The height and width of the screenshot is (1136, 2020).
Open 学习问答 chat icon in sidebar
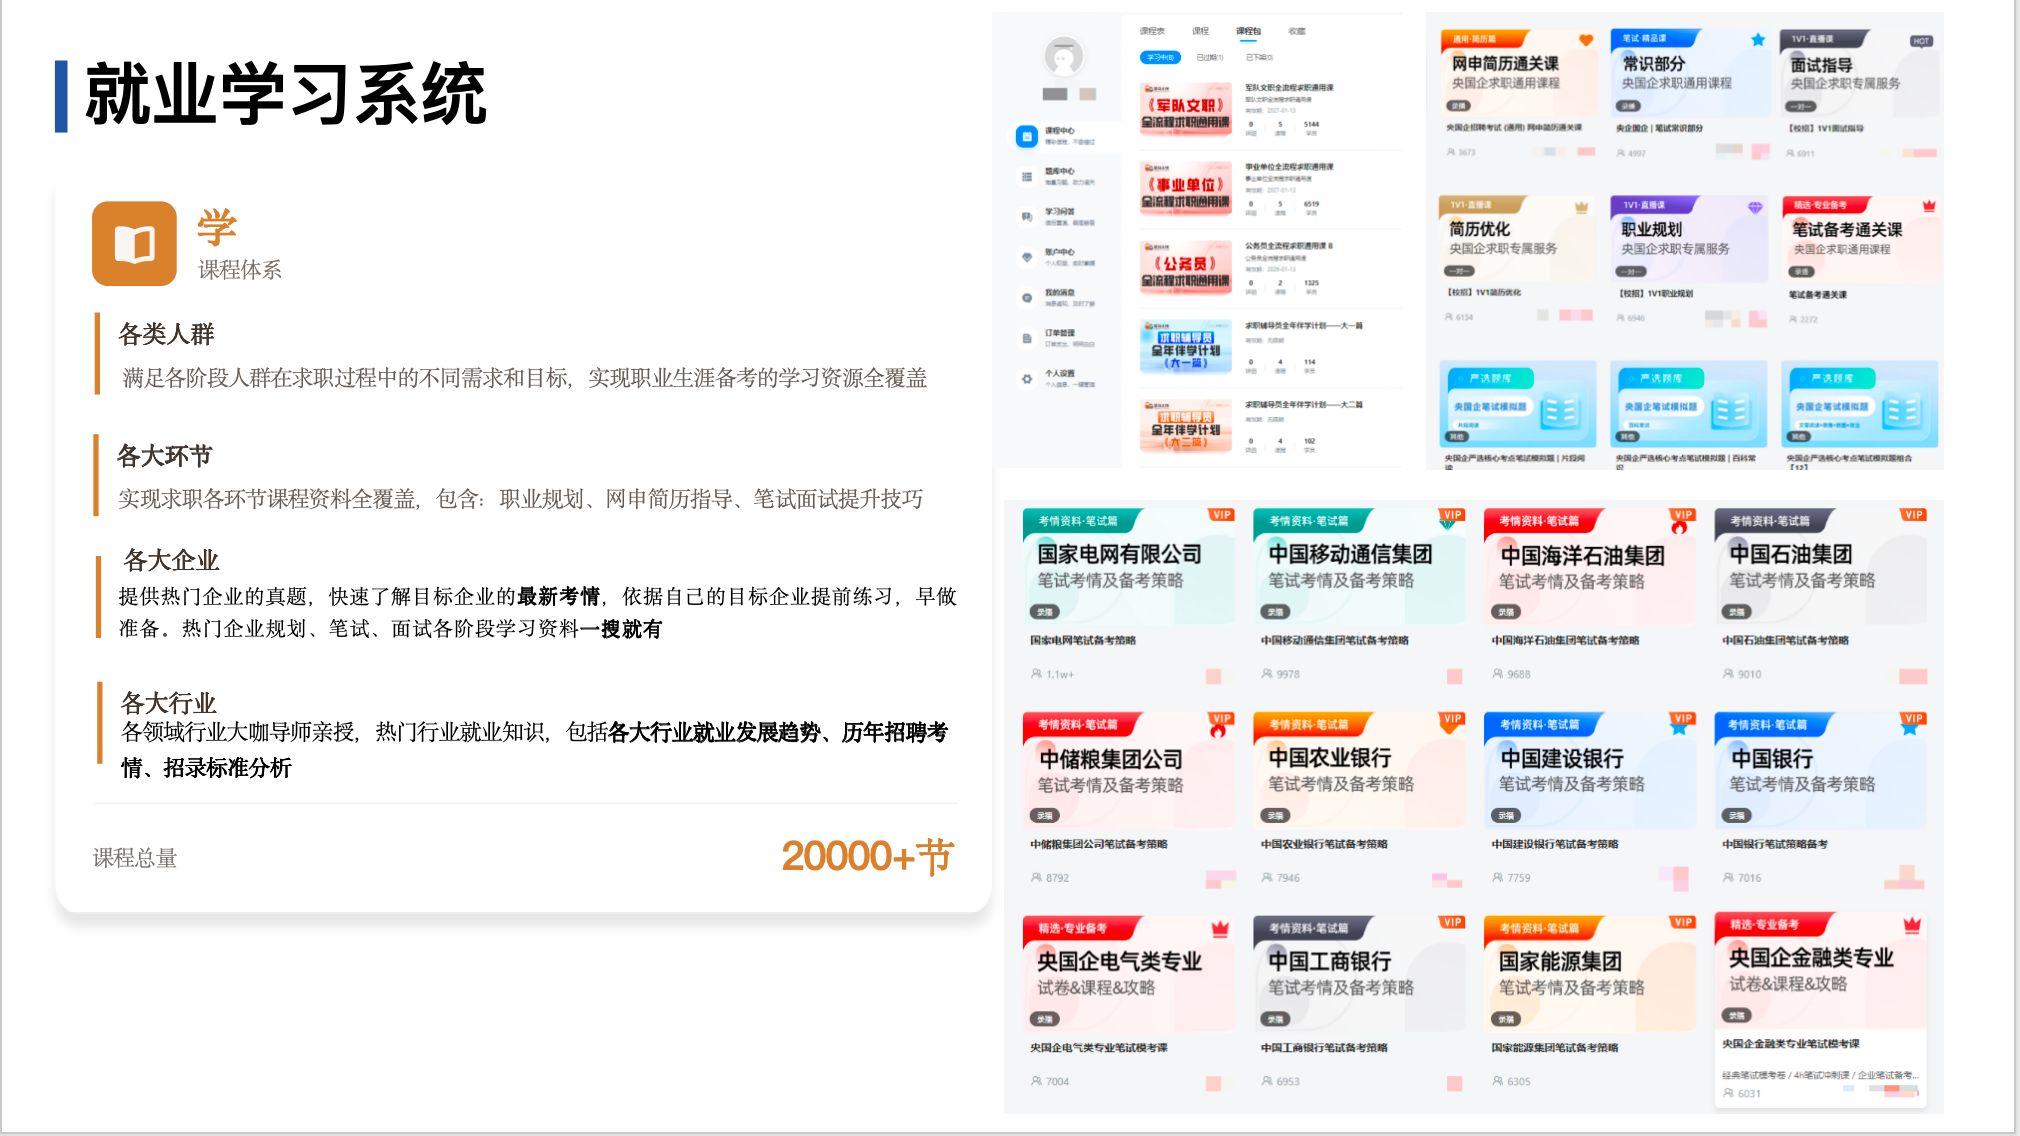pyautogui.click(x=1026, y=217)
